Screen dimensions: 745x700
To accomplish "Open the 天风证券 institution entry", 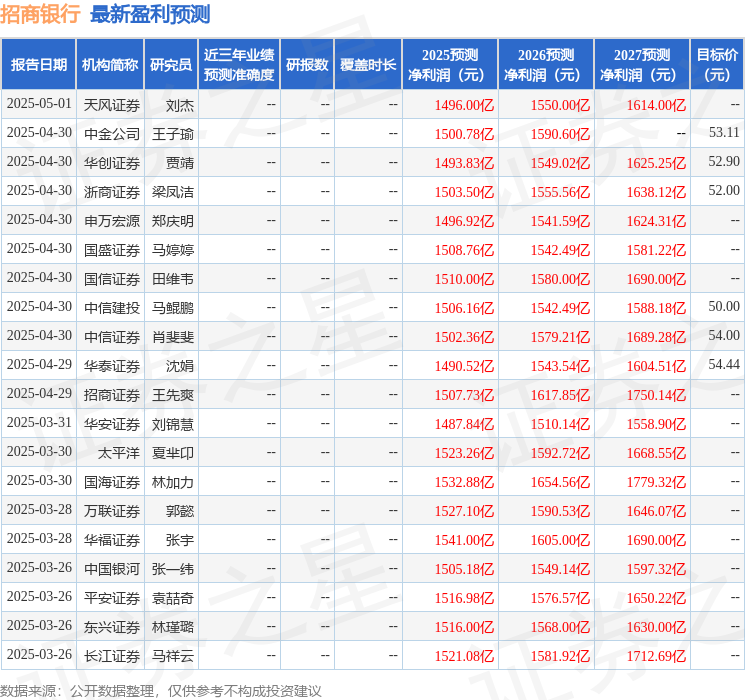I will click(111, 104).
